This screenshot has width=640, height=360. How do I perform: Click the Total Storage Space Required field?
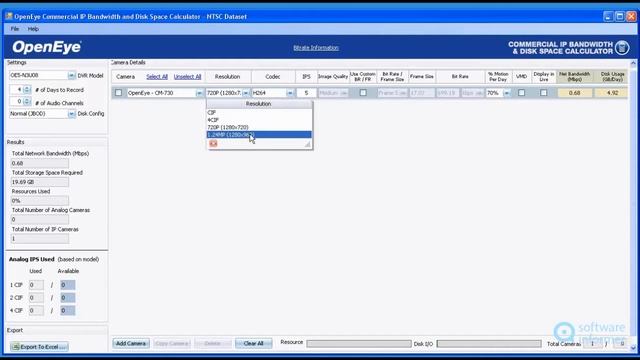coord(40,182)
